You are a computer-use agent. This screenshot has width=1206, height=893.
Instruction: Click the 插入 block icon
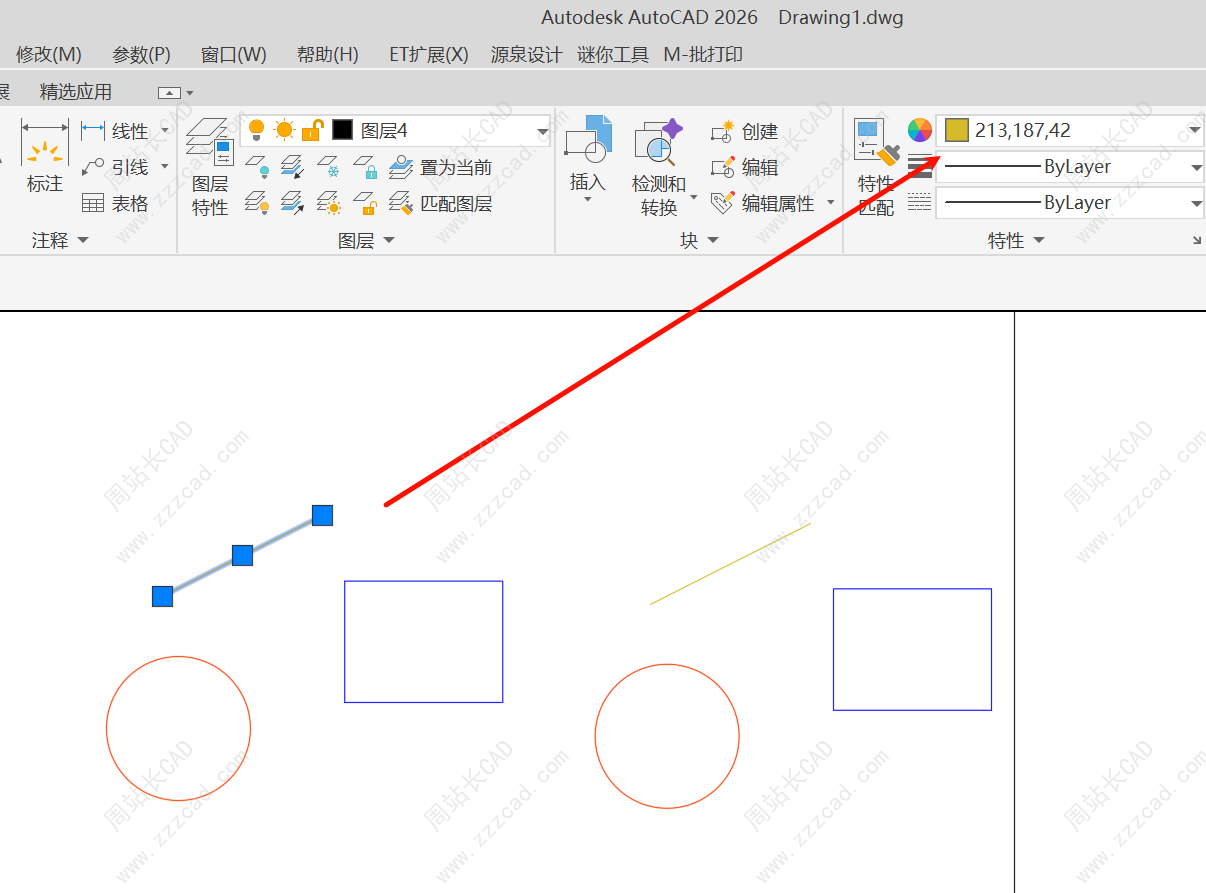pos(588,145)
